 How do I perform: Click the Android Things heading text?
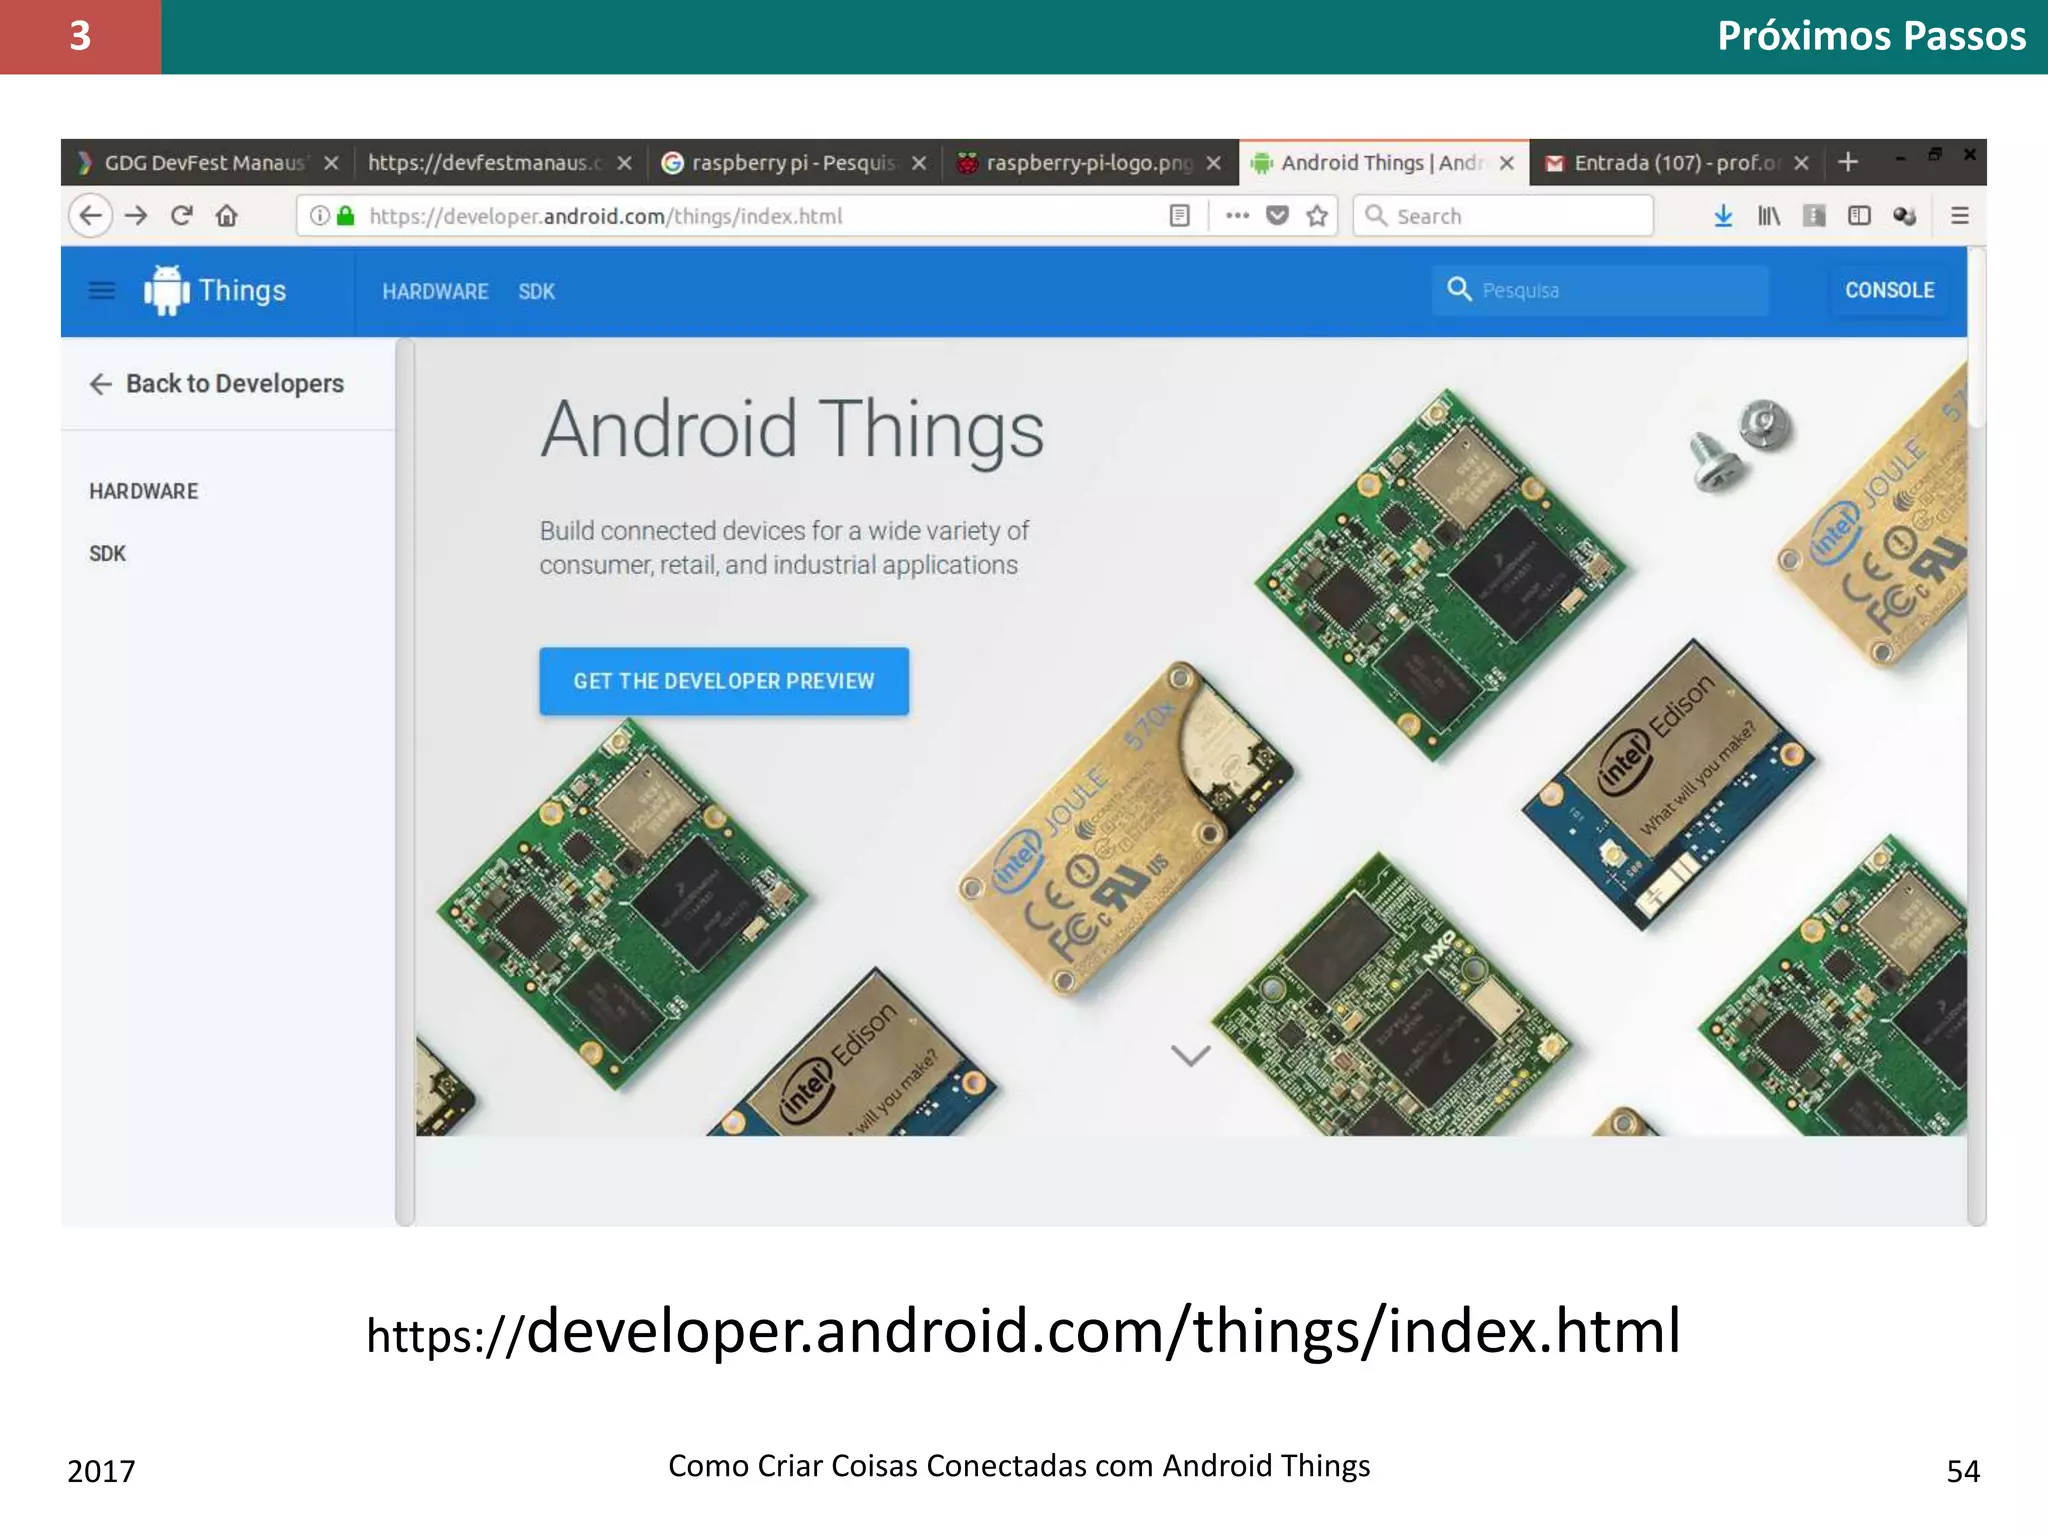point(792,430)
